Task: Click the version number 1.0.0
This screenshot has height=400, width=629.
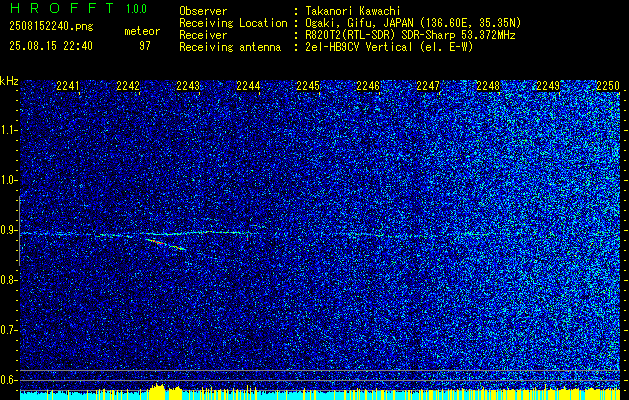Action: pos(136,9)
